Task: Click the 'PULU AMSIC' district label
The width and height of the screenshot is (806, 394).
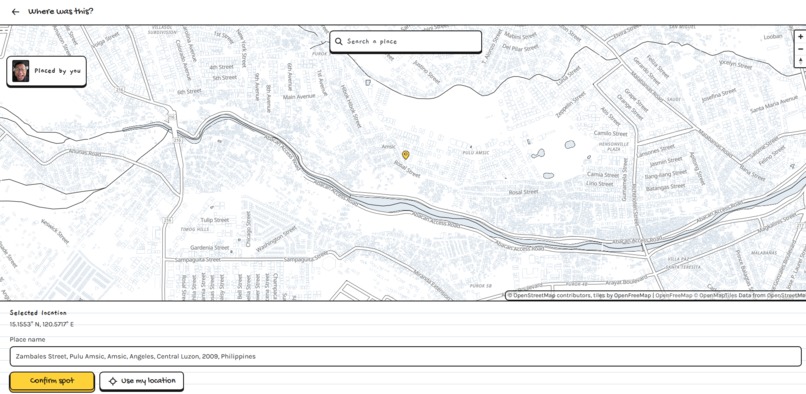Action: pyautogui.click(x=475, y=153)
